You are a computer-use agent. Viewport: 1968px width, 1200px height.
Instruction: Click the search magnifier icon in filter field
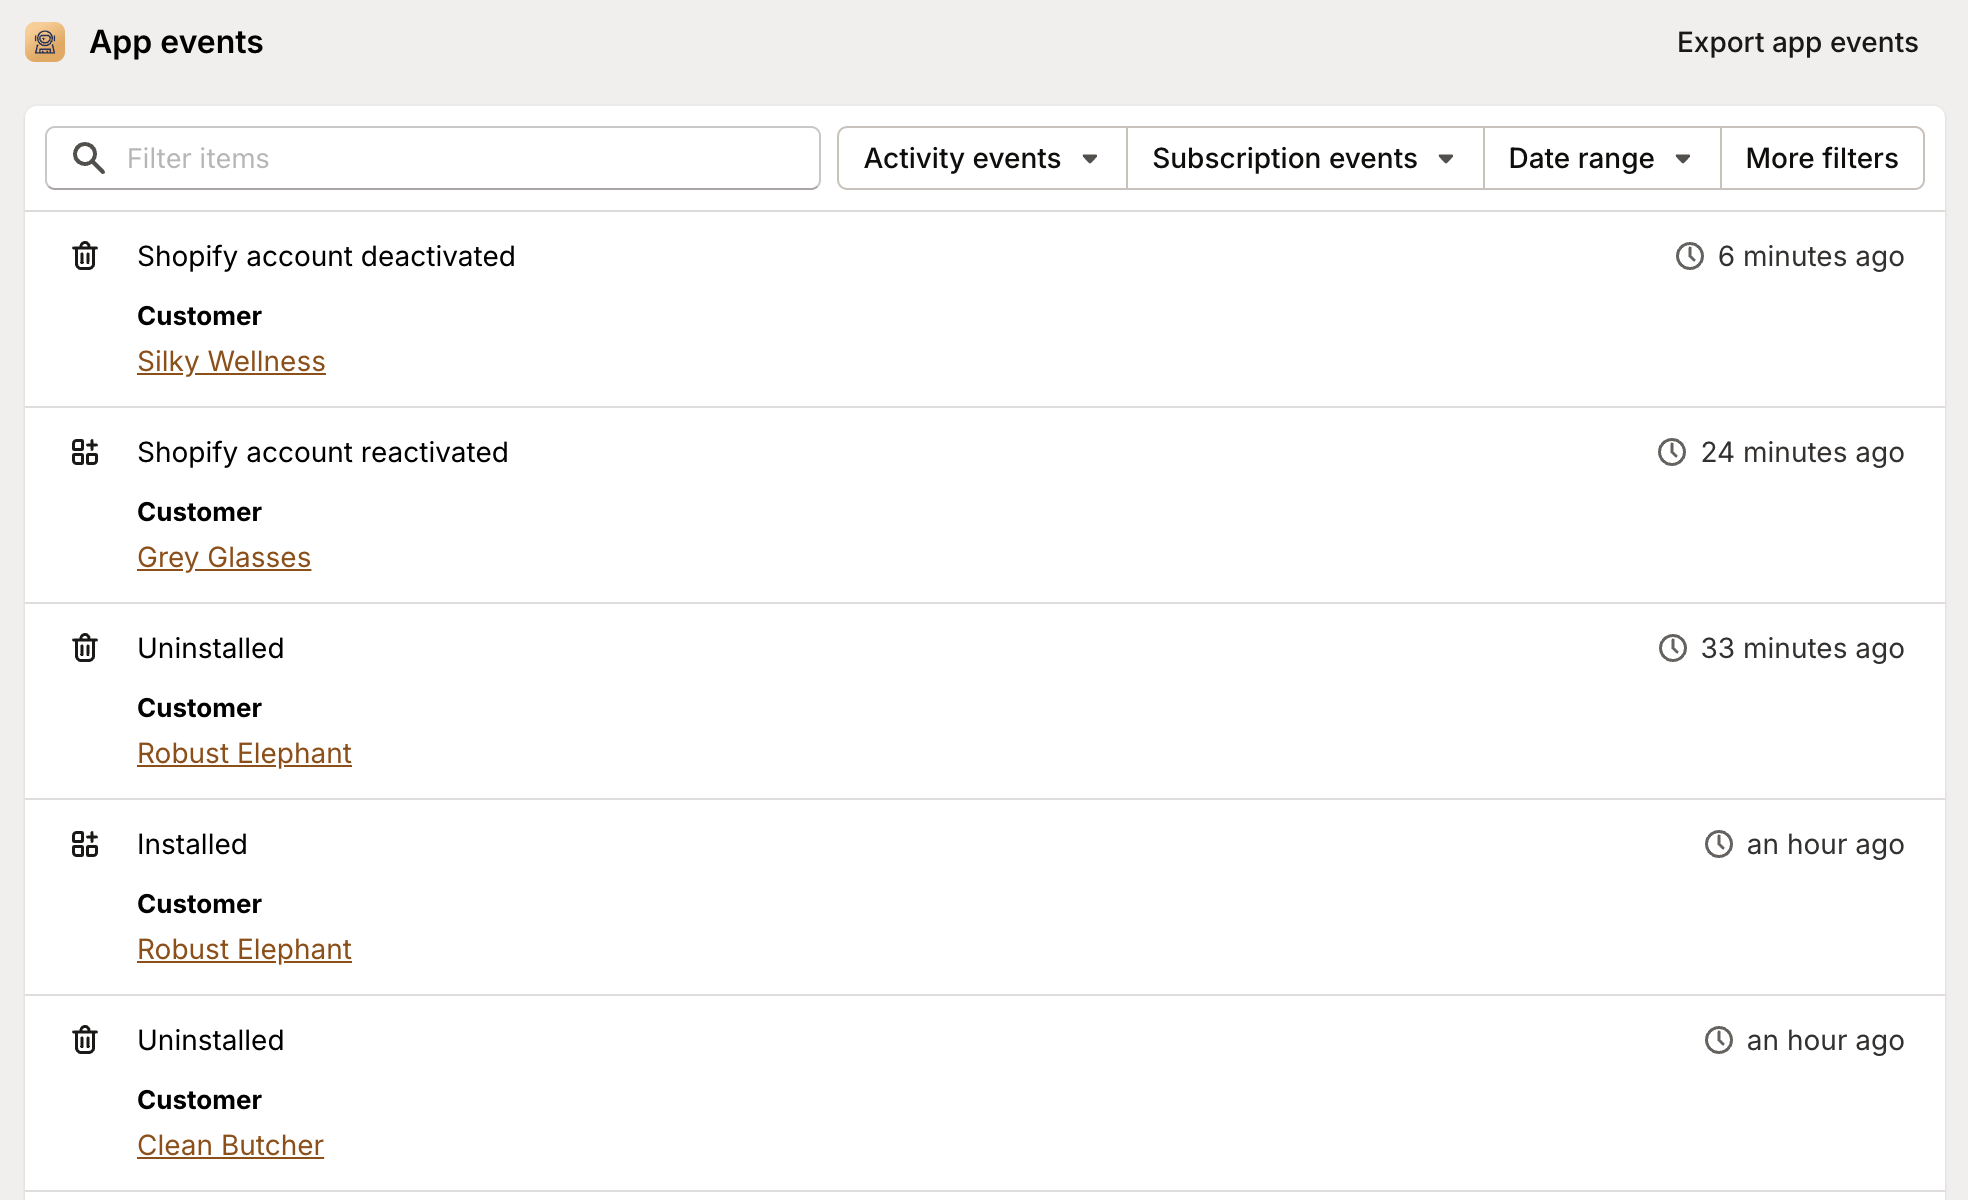tap(89, 158)
